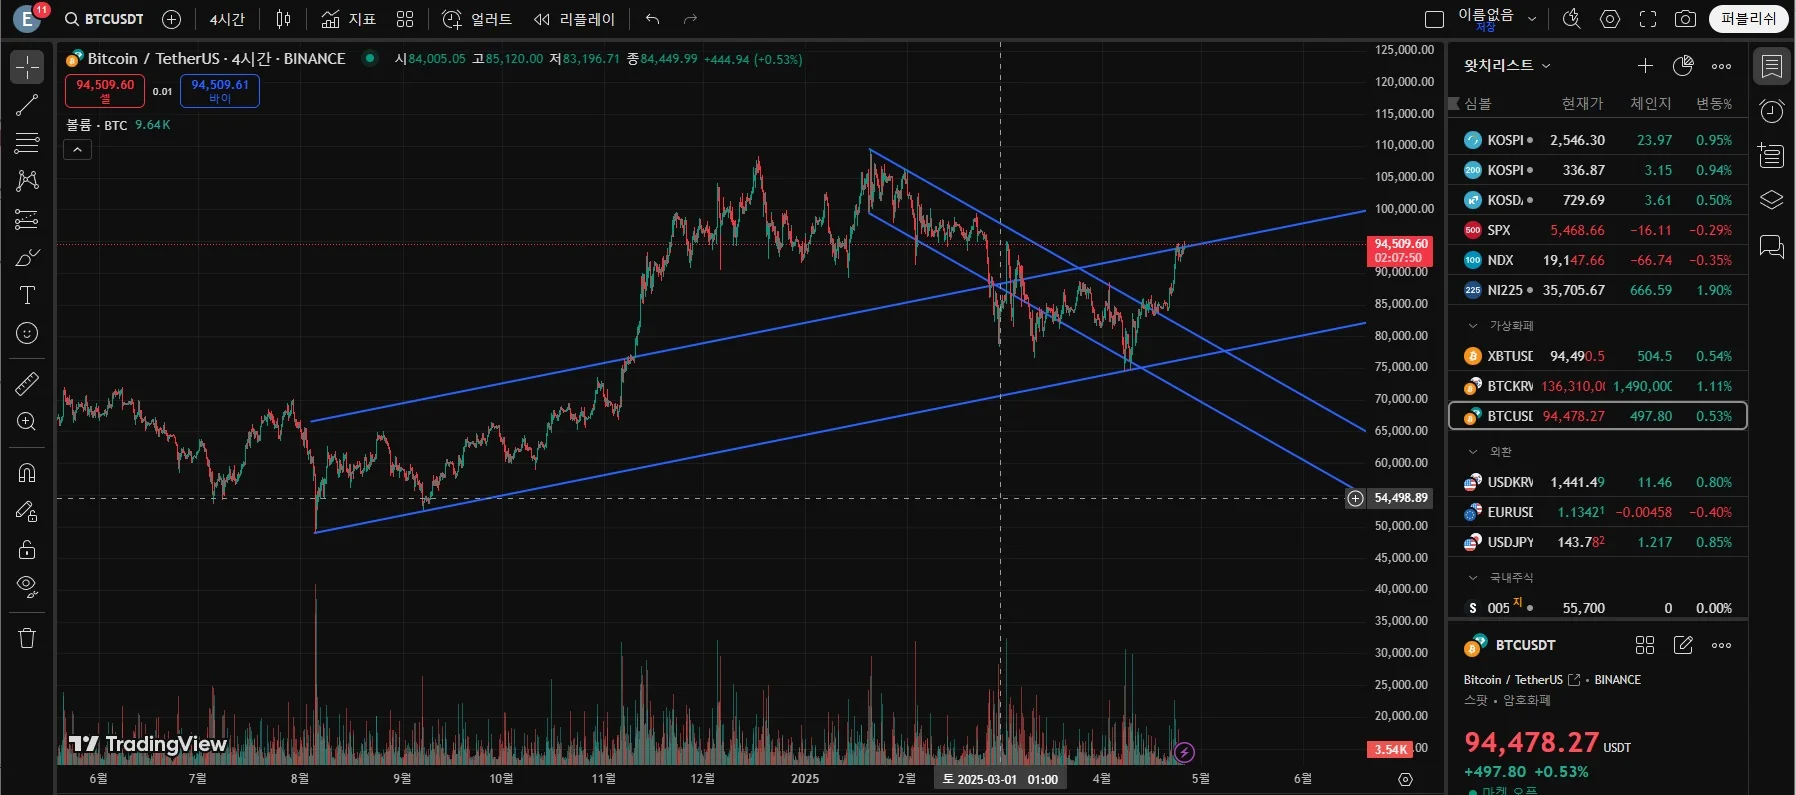This screenshot has width=1796, height=795.
Task: Open the watchlist sidebar panel icon
Action: [1772, 66]
